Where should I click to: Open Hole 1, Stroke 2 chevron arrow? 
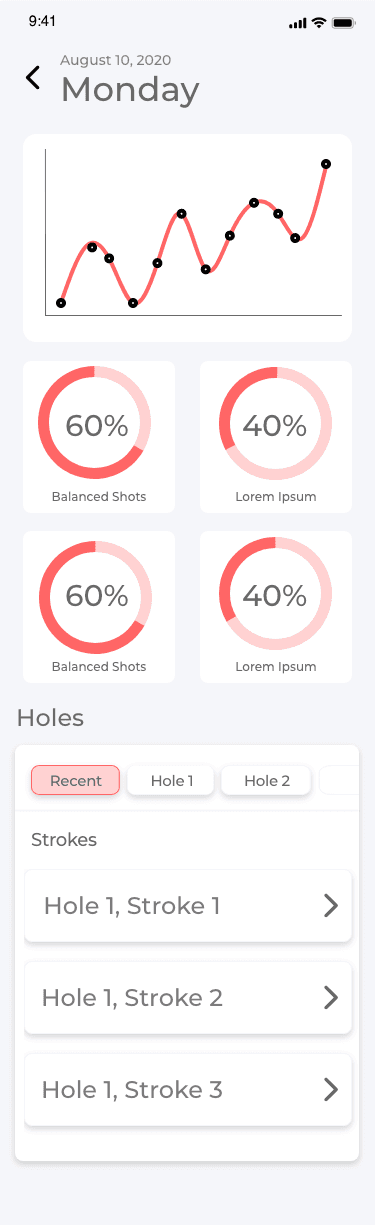pos(331,997)
